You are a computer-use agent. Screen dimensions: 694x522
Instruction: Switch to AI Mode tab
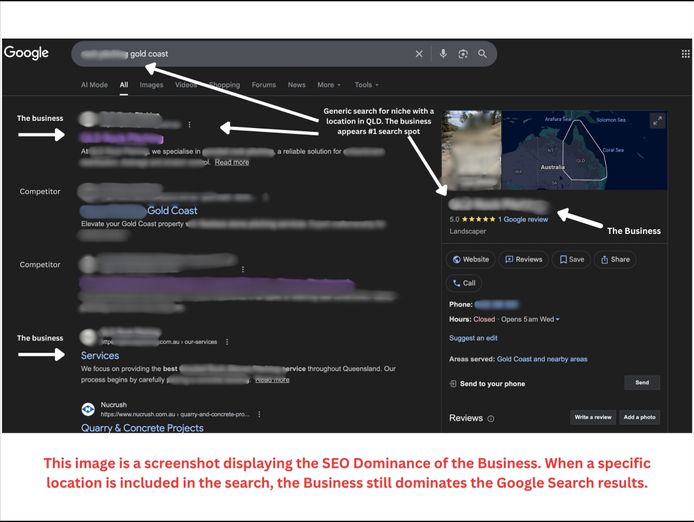[x=94, y=85]
